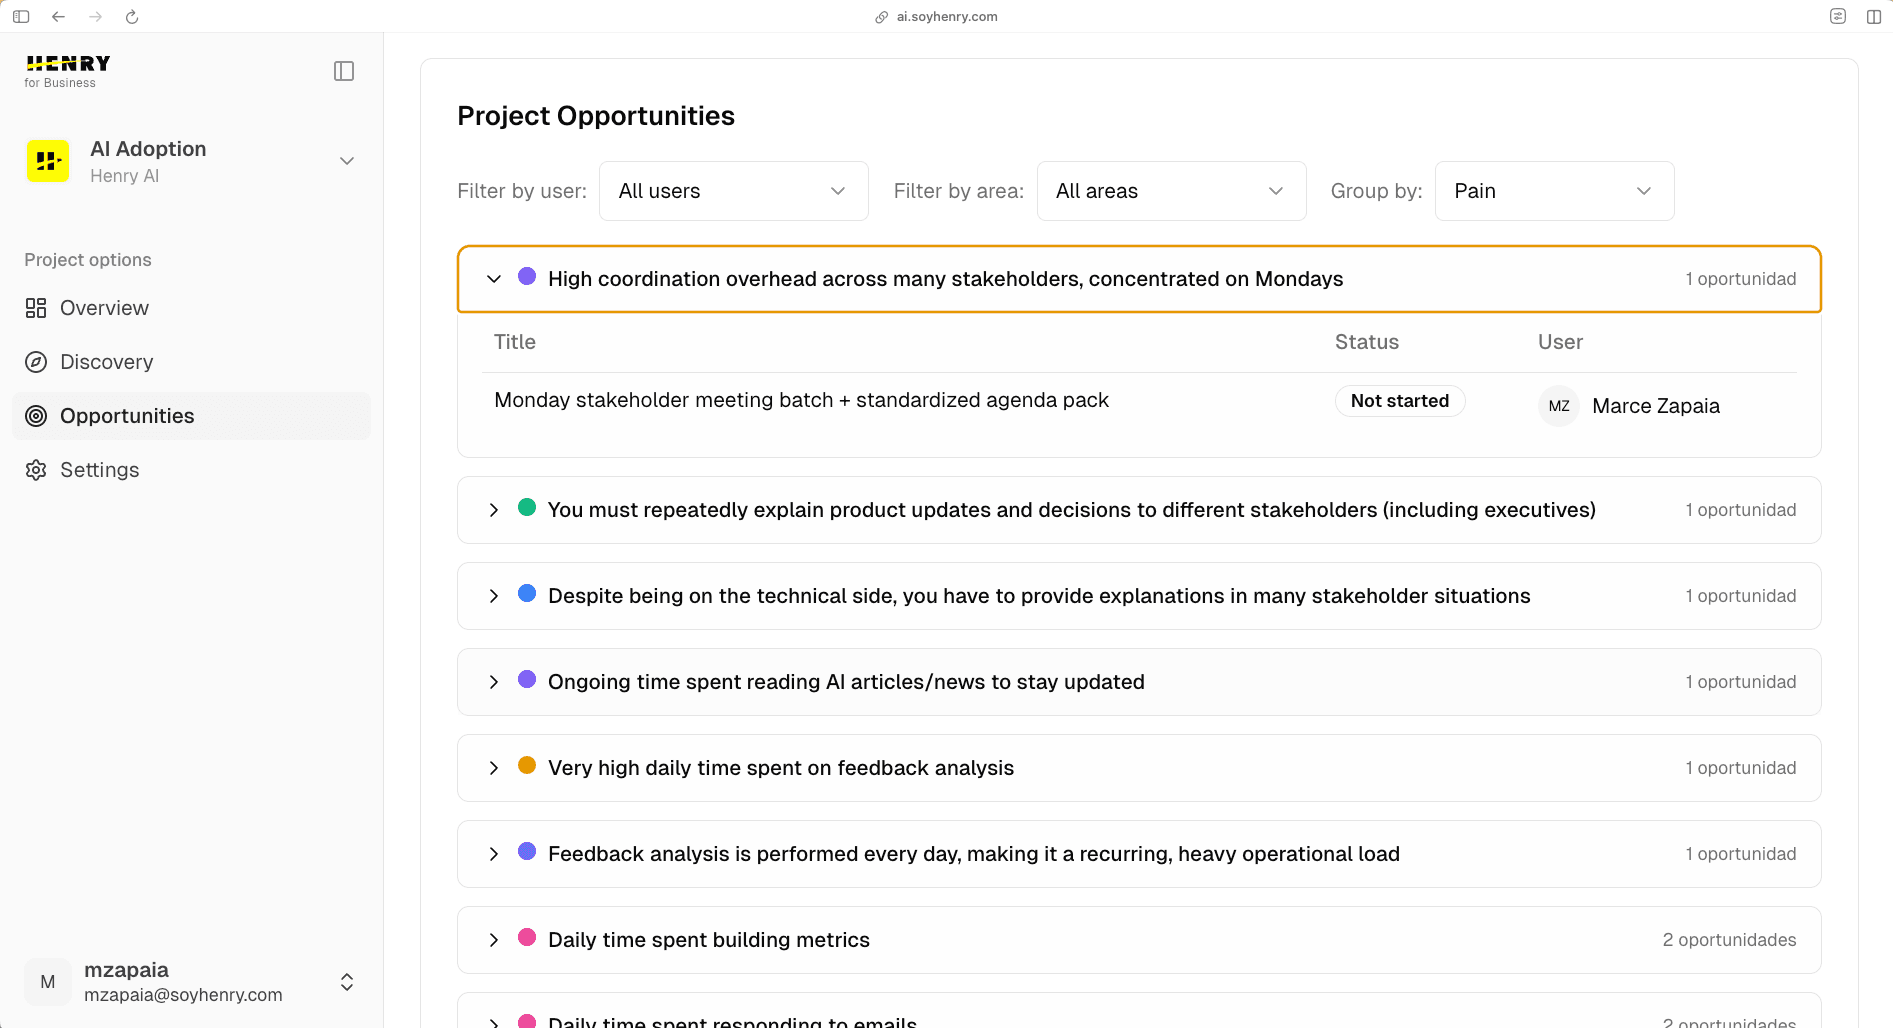Click the MZ avatar next to Marce Zapaia
1893x1028 pixels.
tap(1558, 406)
